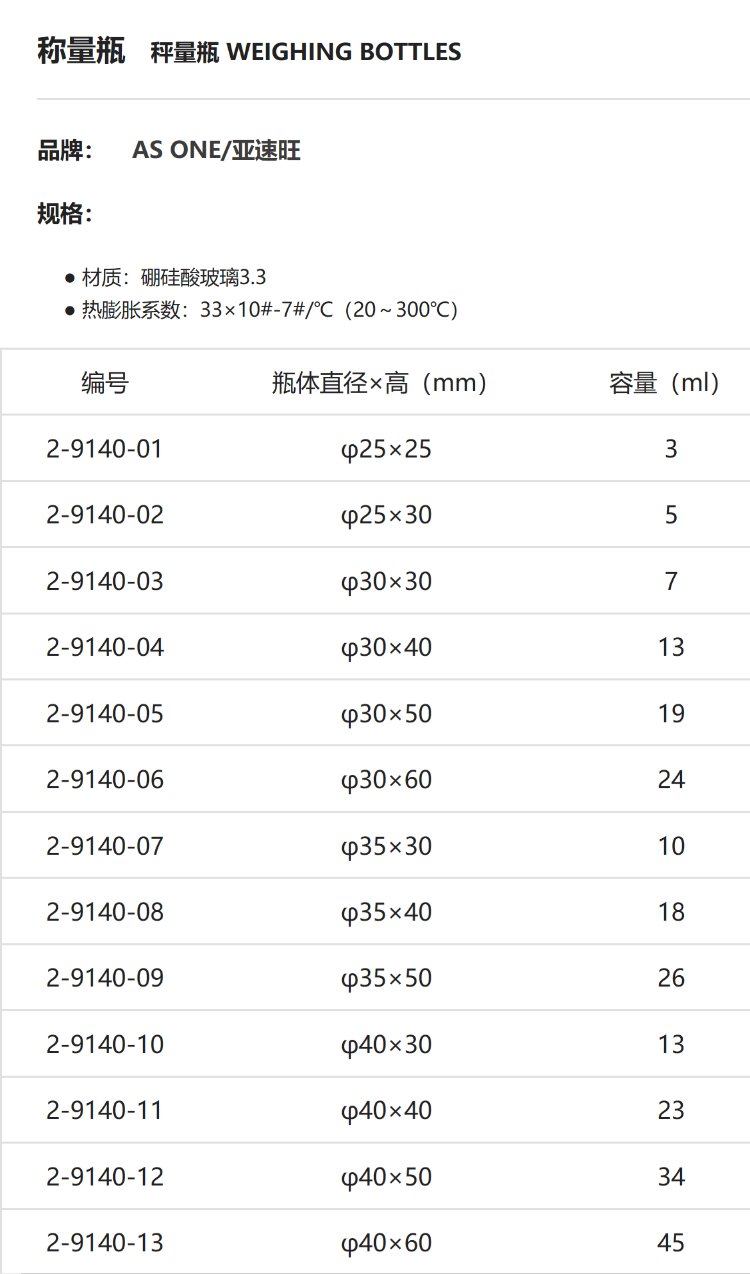Select the AS ONE/亚速旺 brand text
The height and width of the screenshot is (1274, 750).
pos(216,151)
